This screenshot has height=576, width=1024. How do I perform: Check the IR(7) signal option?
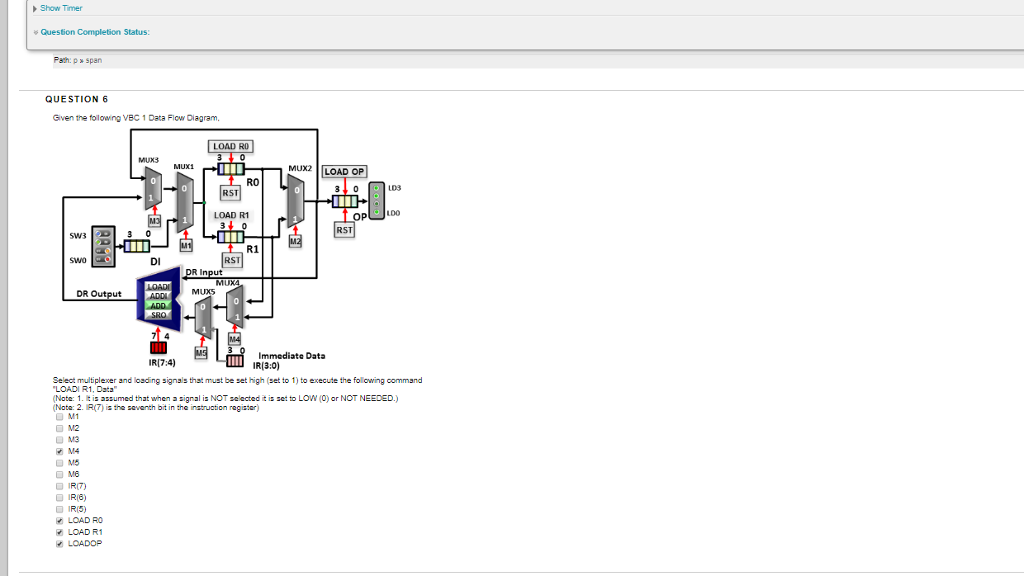point(58,486)
